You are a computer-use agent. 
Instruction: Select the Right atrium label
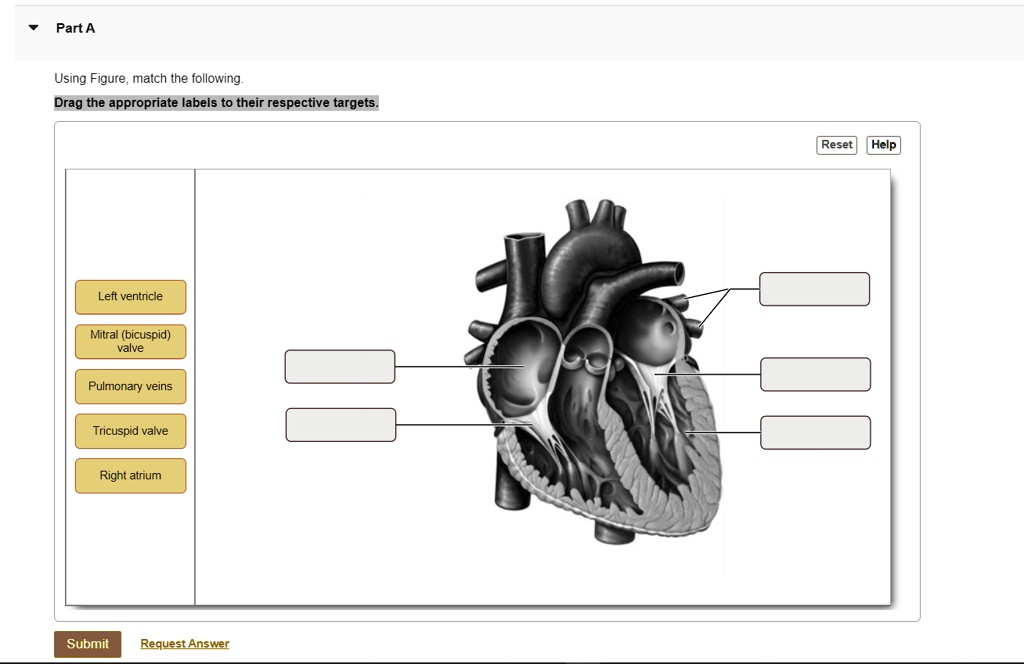(130, 475)
